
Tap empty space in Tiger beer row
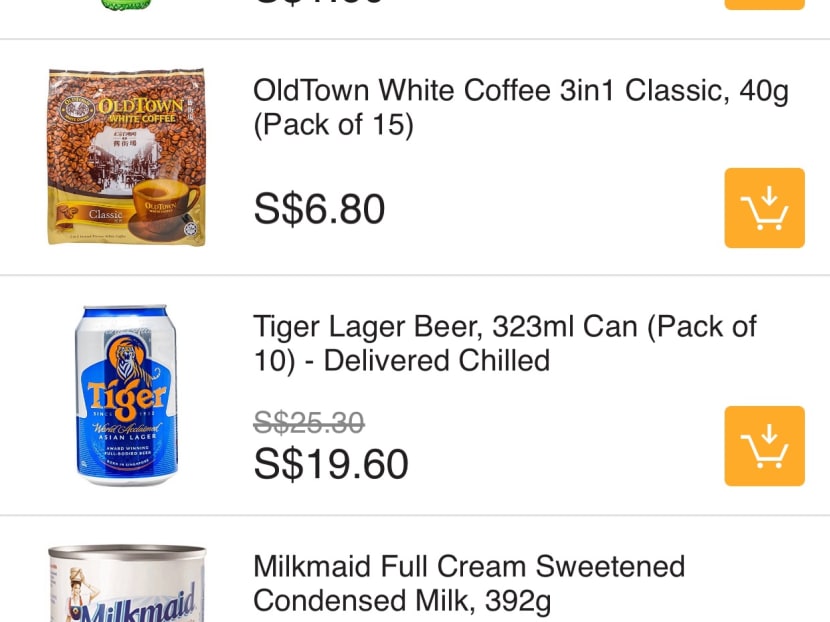560,450
